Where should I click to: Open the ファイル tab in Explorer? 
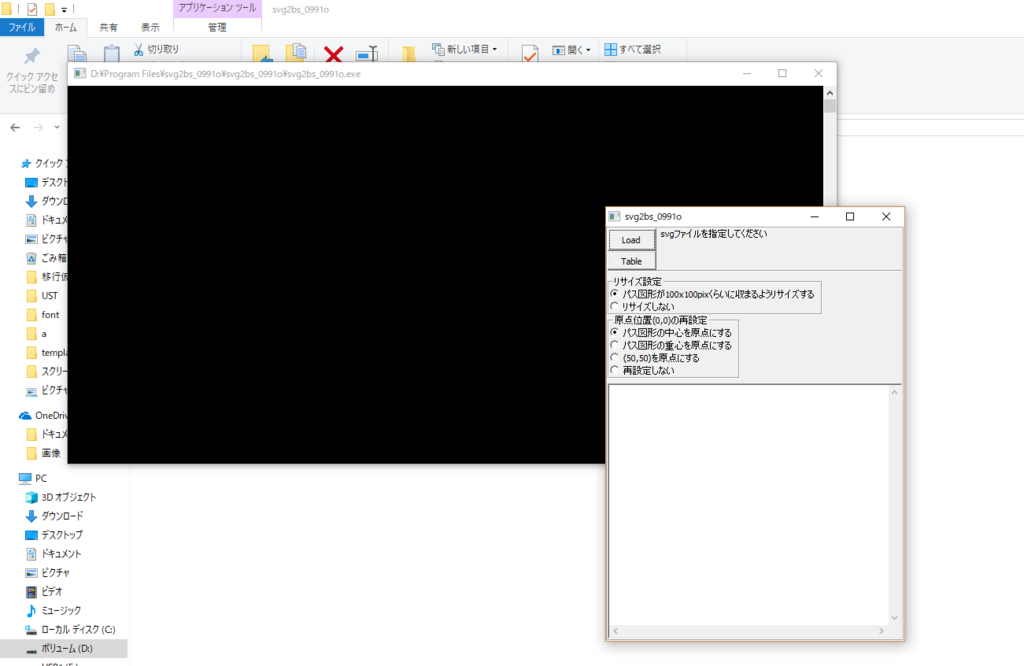[22, 27]
